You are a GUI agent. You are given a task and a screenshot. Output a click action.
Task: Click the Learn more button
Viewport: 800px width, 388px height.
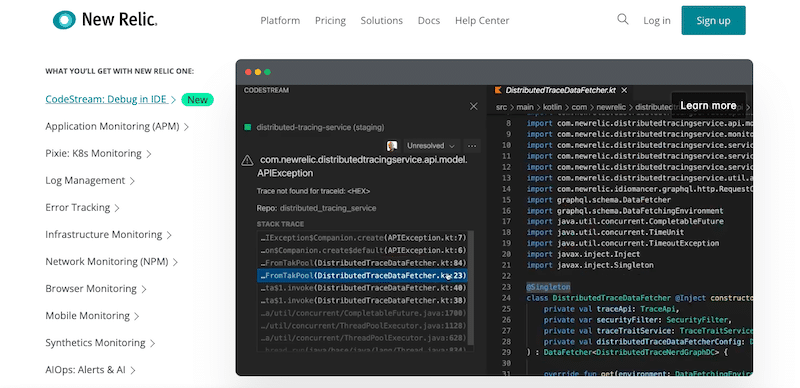[708, 106]
